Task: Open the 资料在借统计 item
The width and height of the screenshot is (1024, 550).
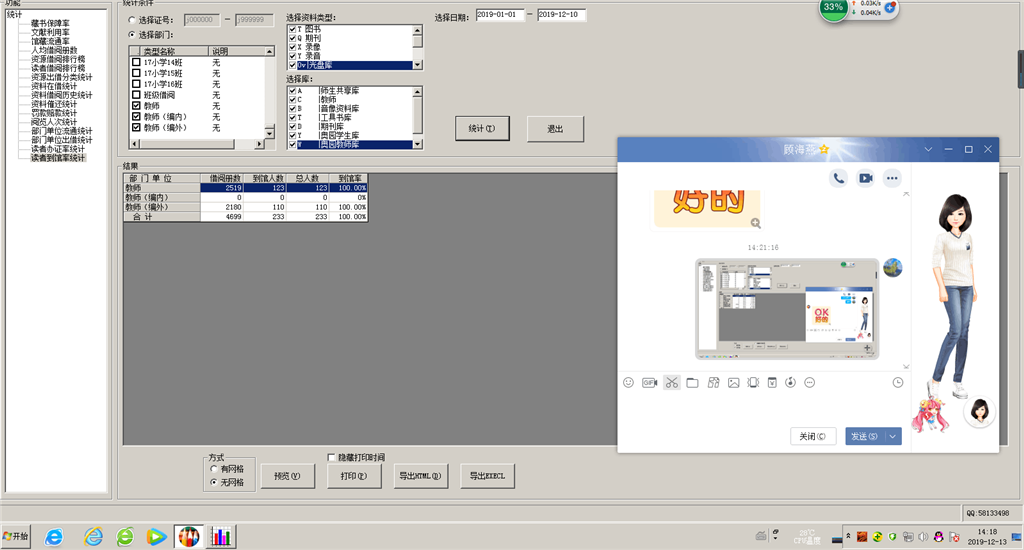Action: tap(54, 86)
